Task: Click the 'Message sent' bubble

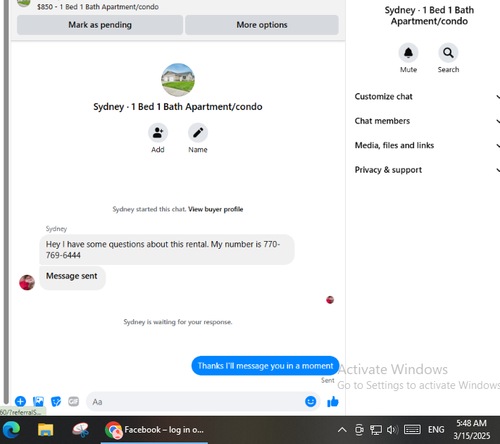Action: click(72, 278)
